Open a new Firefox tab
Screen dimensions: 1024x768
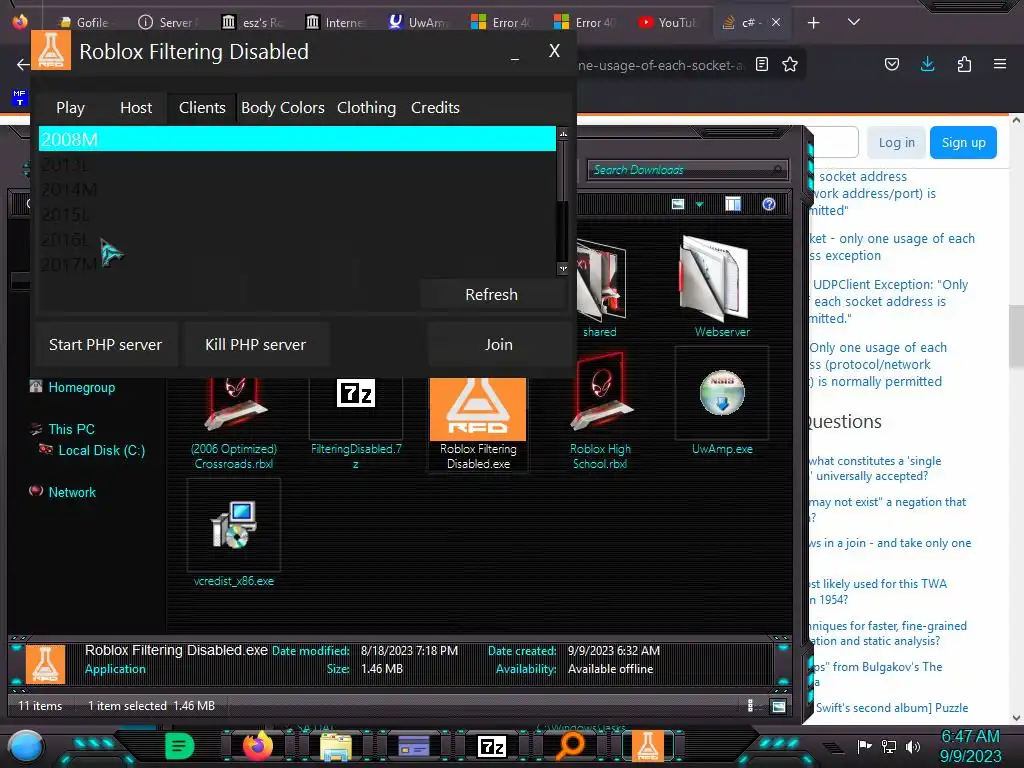pos(813,23)
